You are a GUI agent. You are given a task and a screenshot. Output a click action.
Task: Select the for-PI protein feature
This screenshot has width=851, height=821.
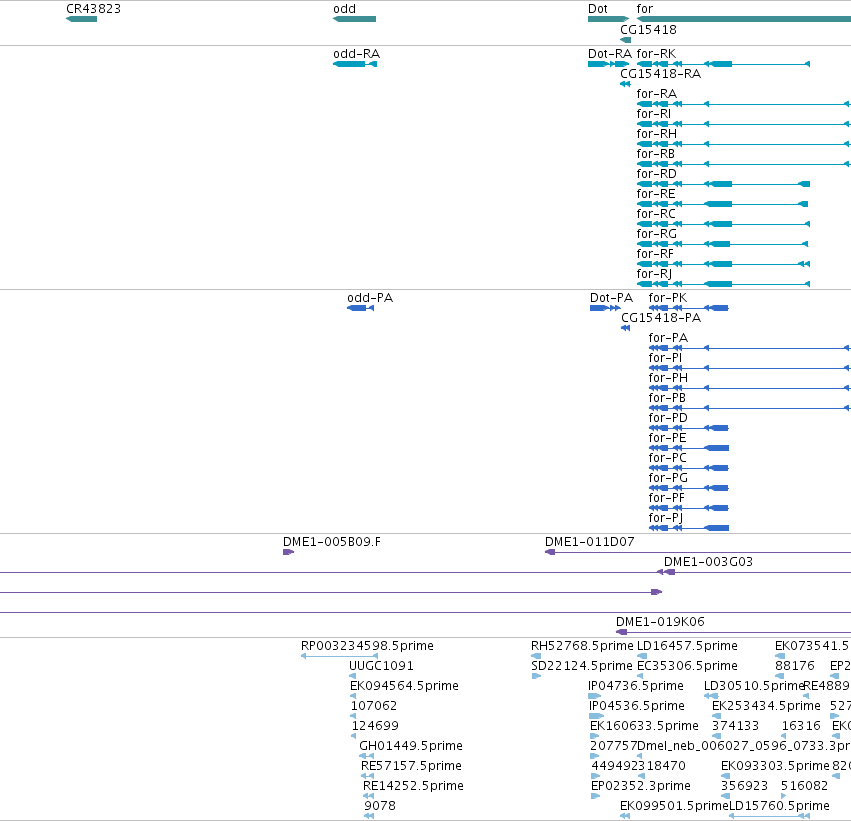click(750, 368)
